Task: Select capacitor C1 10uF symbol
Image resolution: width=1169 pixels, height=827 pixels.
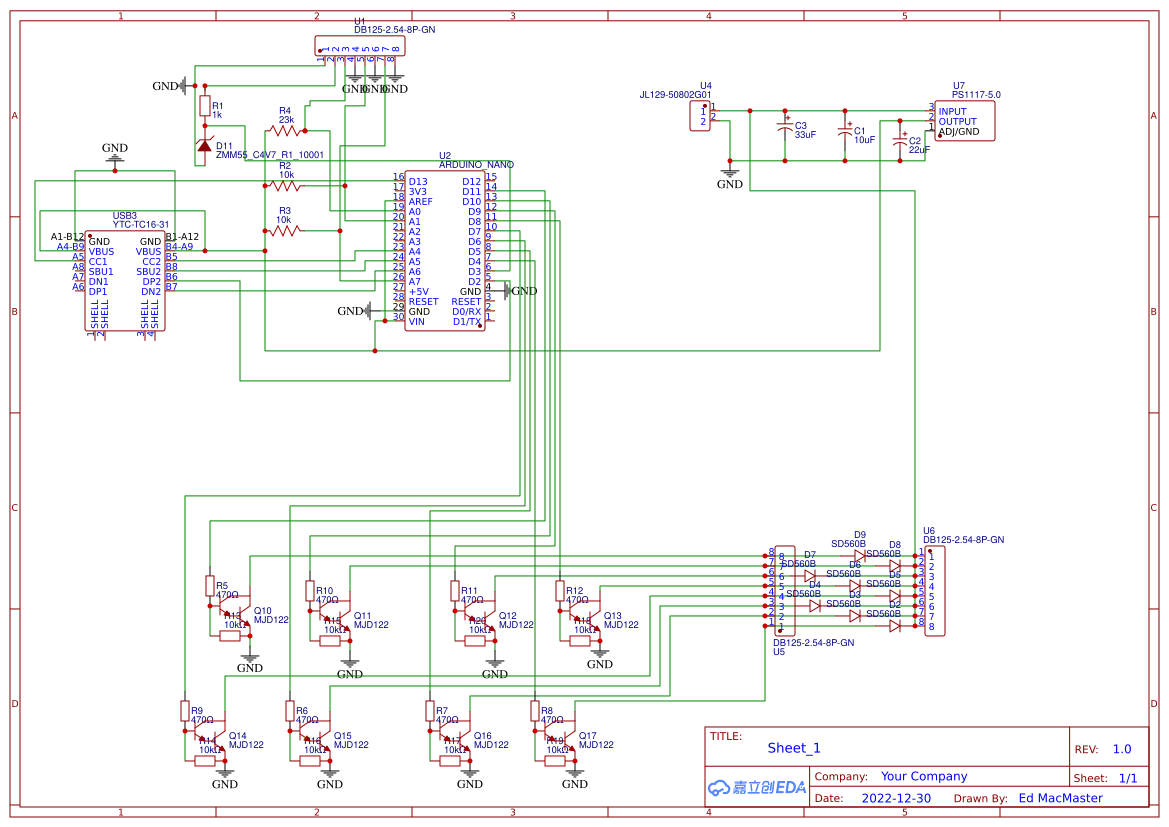Action: [846, 131]
